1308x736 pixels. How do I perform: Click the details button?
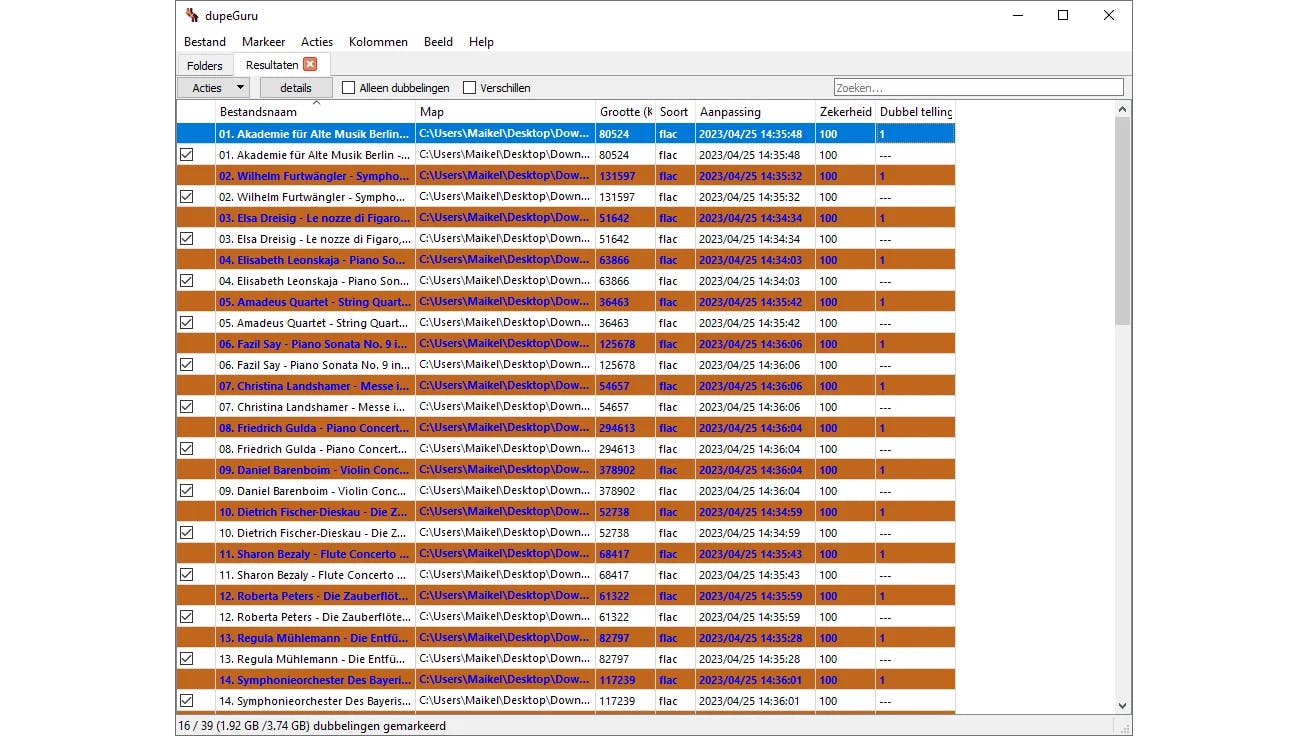click(x=296, y=88)
